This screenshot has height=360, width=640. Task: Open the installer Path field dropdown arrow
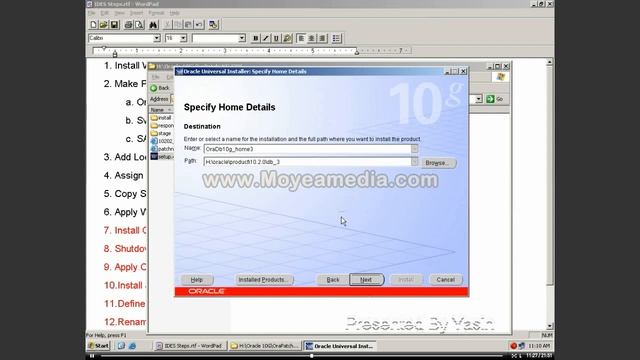click(414, 162)
